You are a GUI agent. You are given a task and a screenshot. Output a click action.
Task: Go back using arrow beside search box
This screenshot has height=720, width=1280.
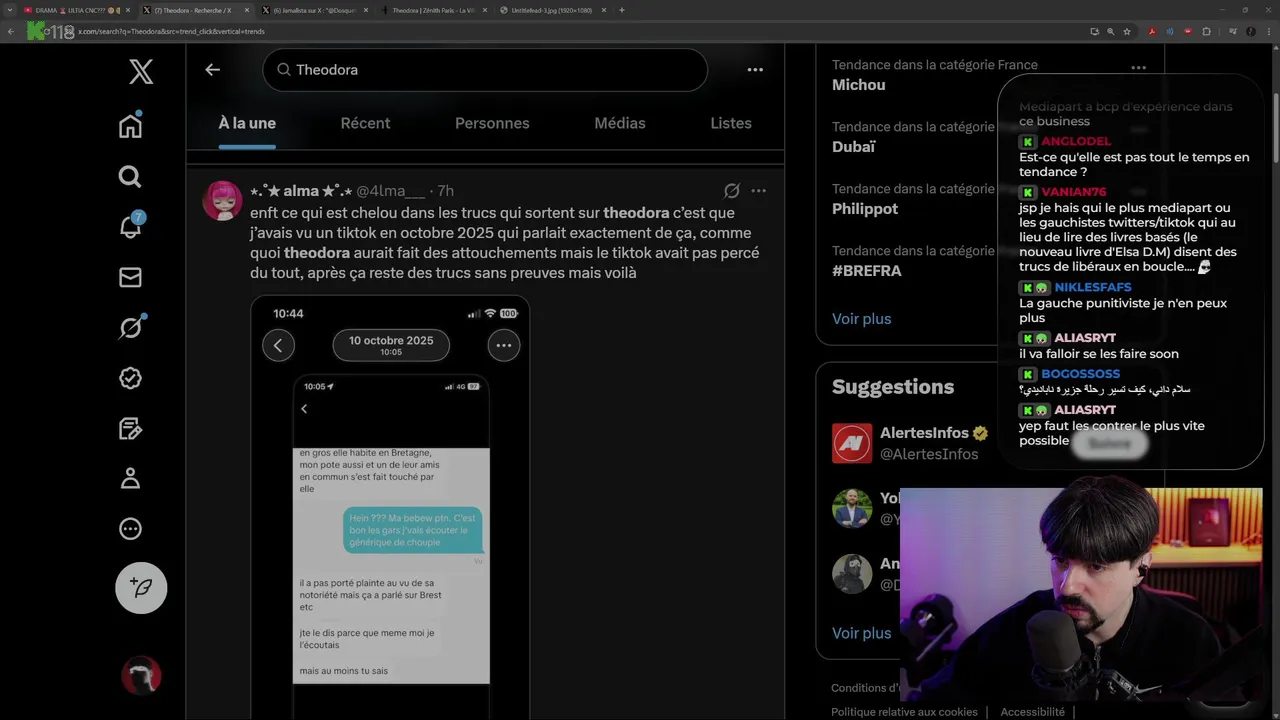click(212, 70)
